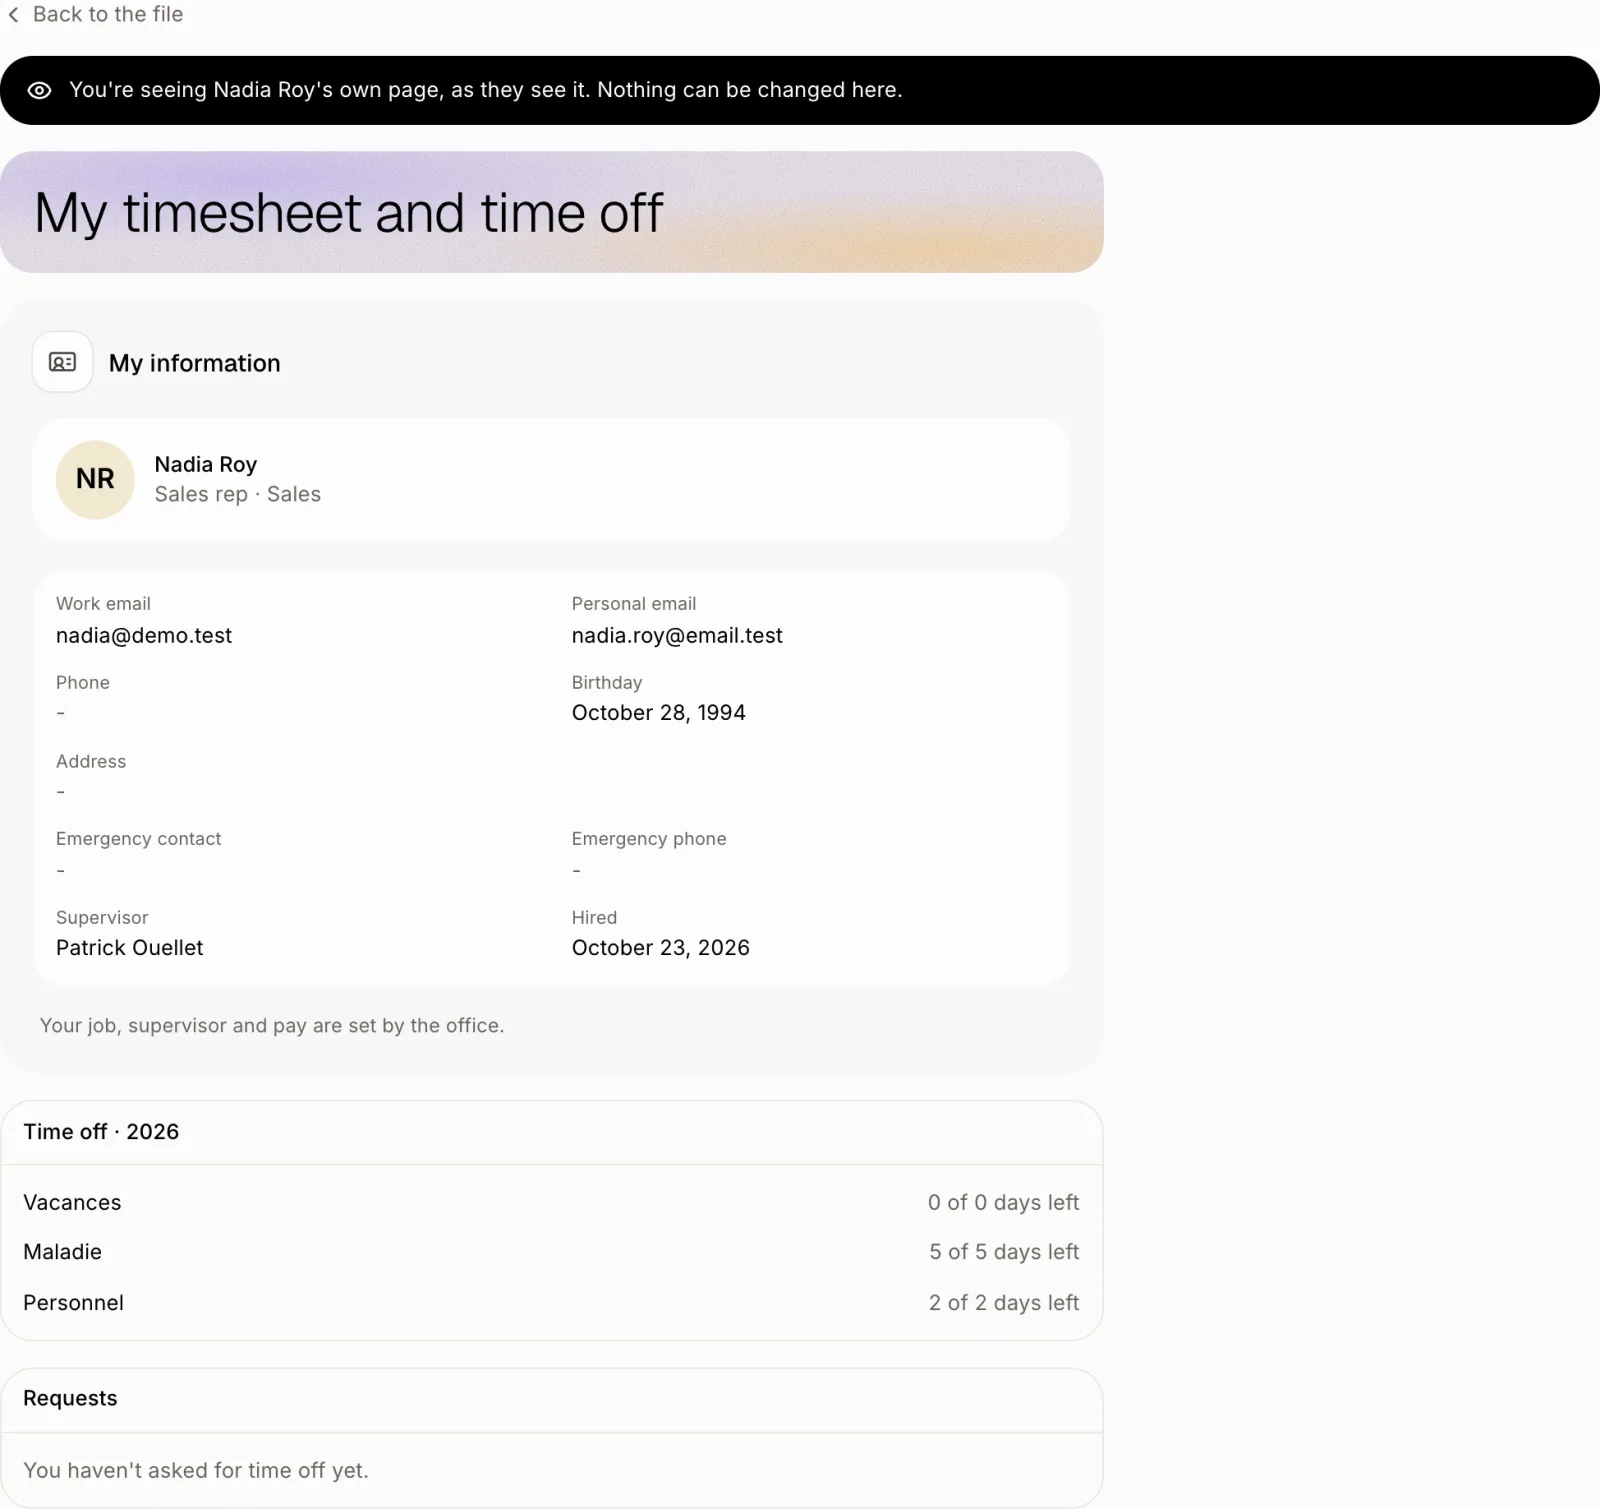The image size is (1600, 1509).
Task: Click the 'Work email' label
Action: coord(103,604)
